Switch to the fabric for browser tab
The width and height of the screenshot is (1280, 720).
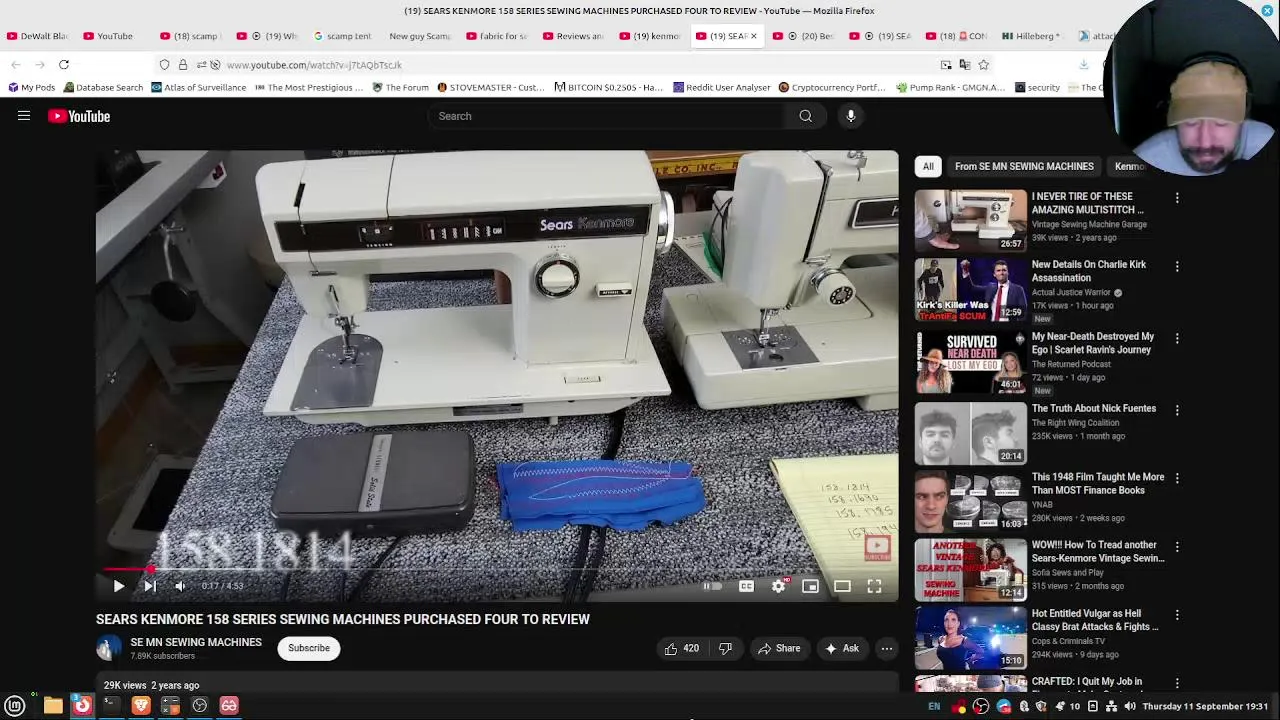pyautogui.click(x=496, y=36)
